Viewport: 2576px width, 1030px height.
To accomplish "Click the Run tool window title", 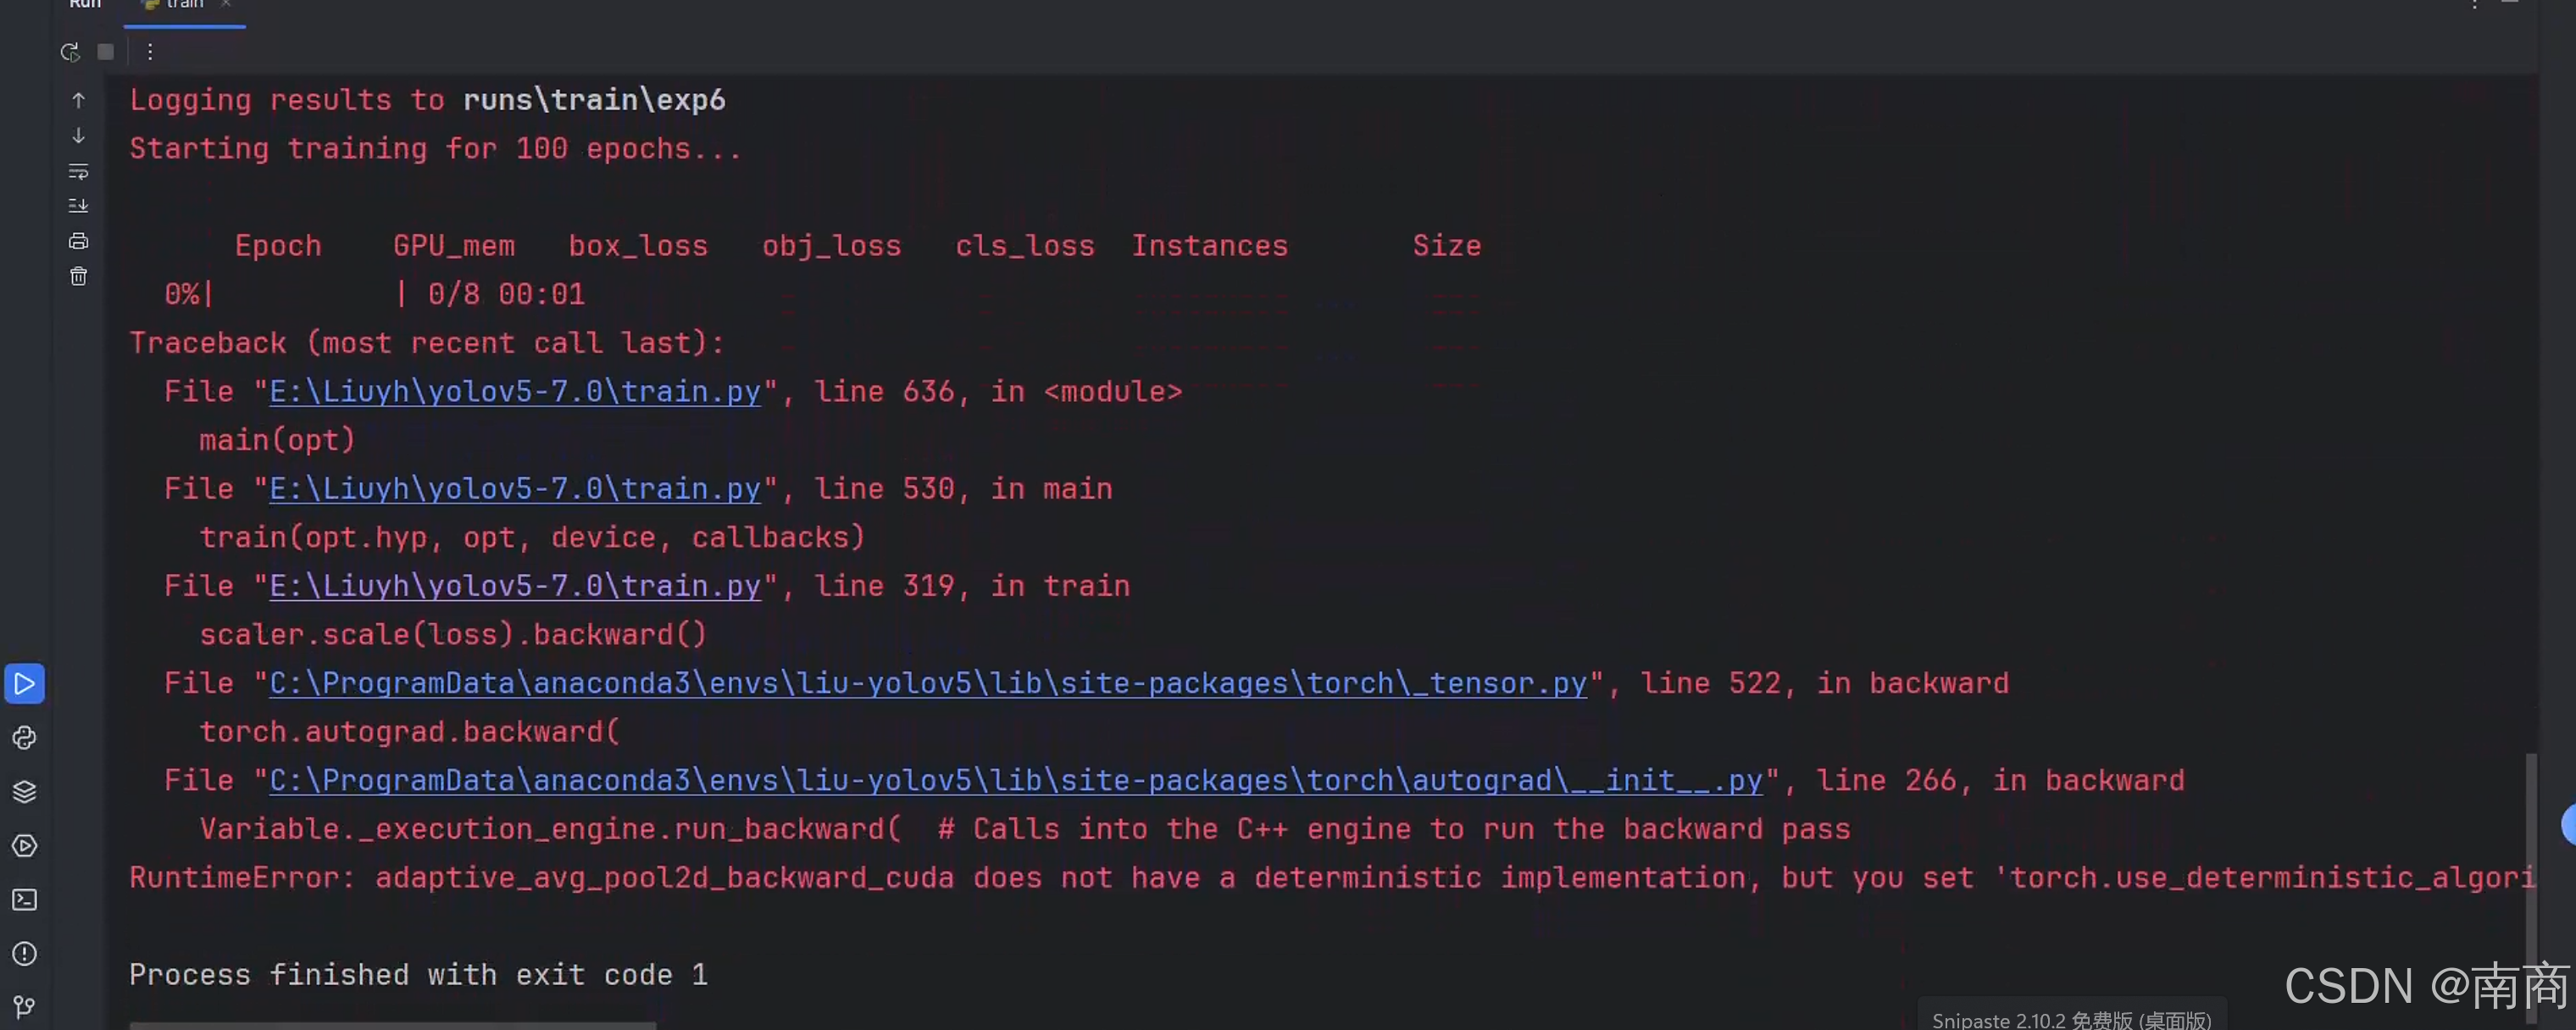I will [x=85, y=6].
